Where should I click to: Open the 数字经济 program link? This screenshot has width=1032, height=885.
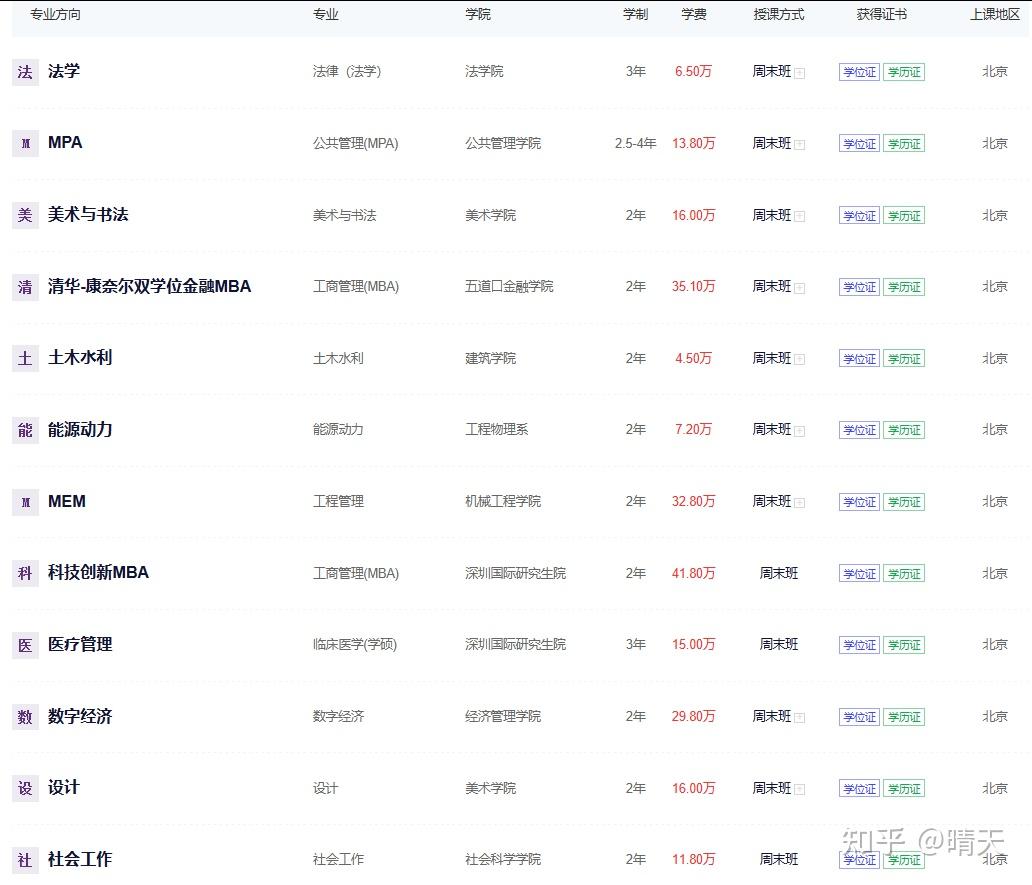80,716
